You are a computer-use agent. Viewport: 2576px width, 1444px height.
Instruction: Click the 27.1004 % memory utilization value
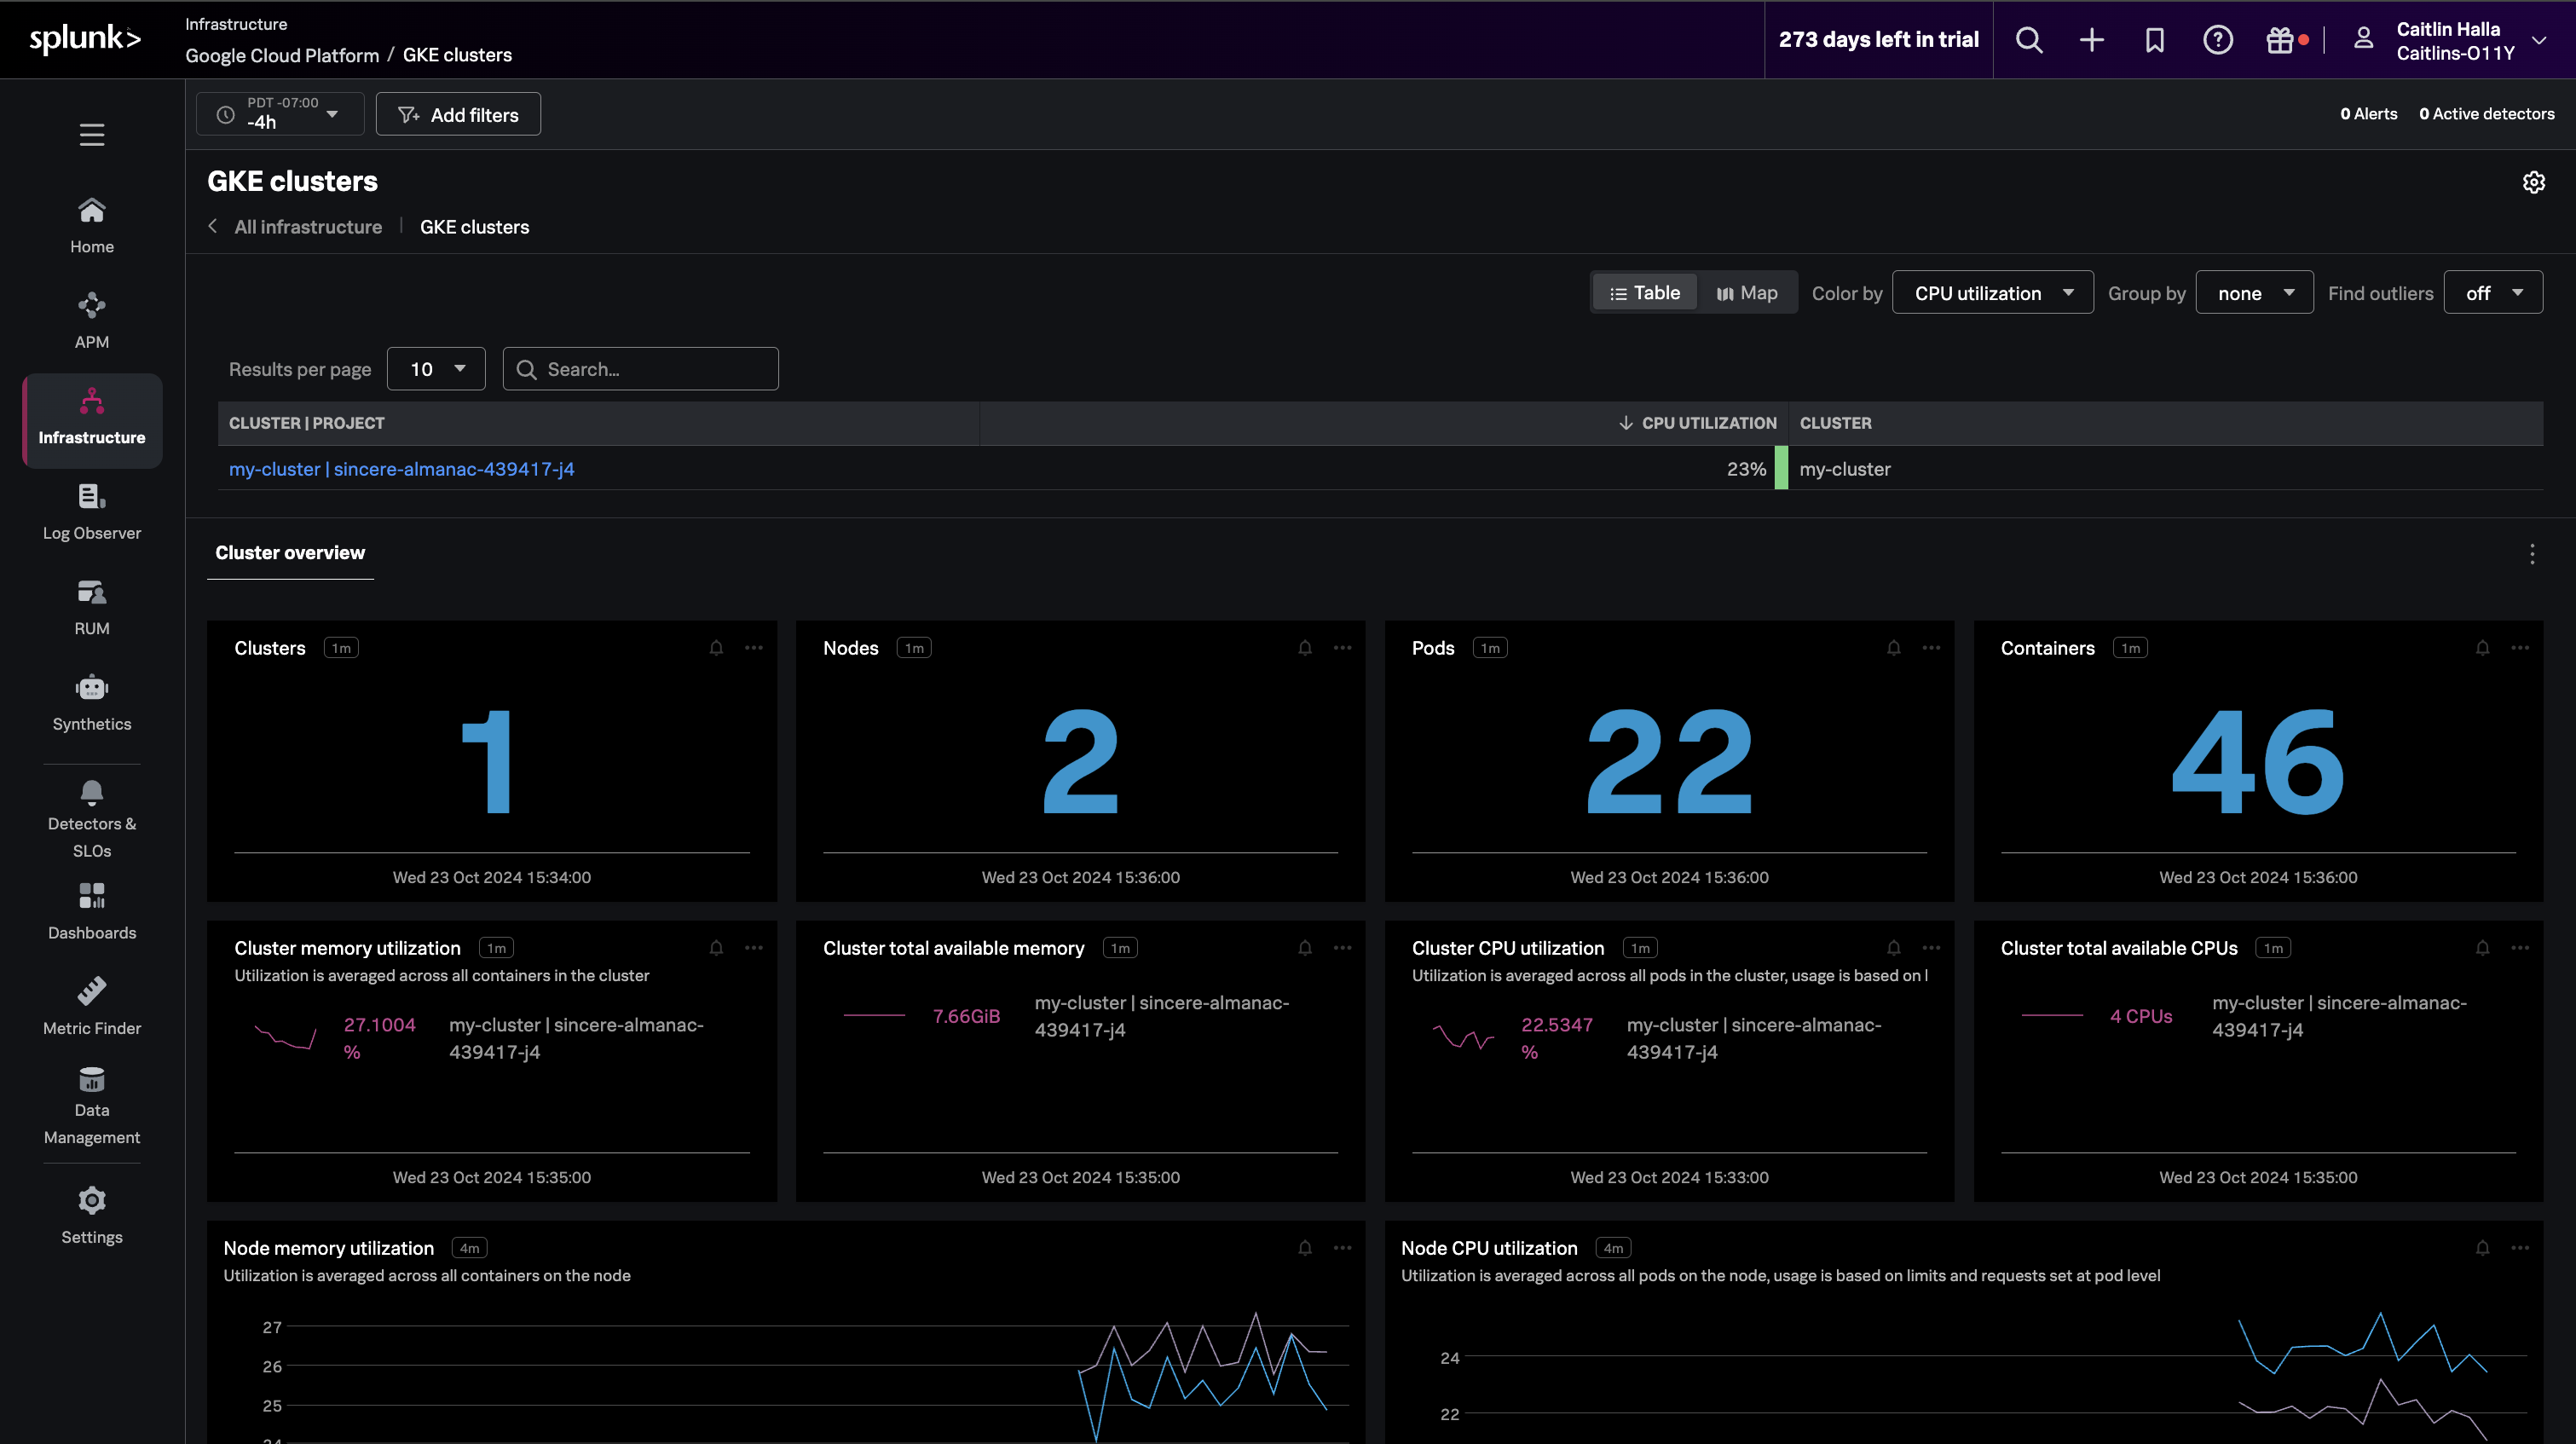(x=379, y=1038)
